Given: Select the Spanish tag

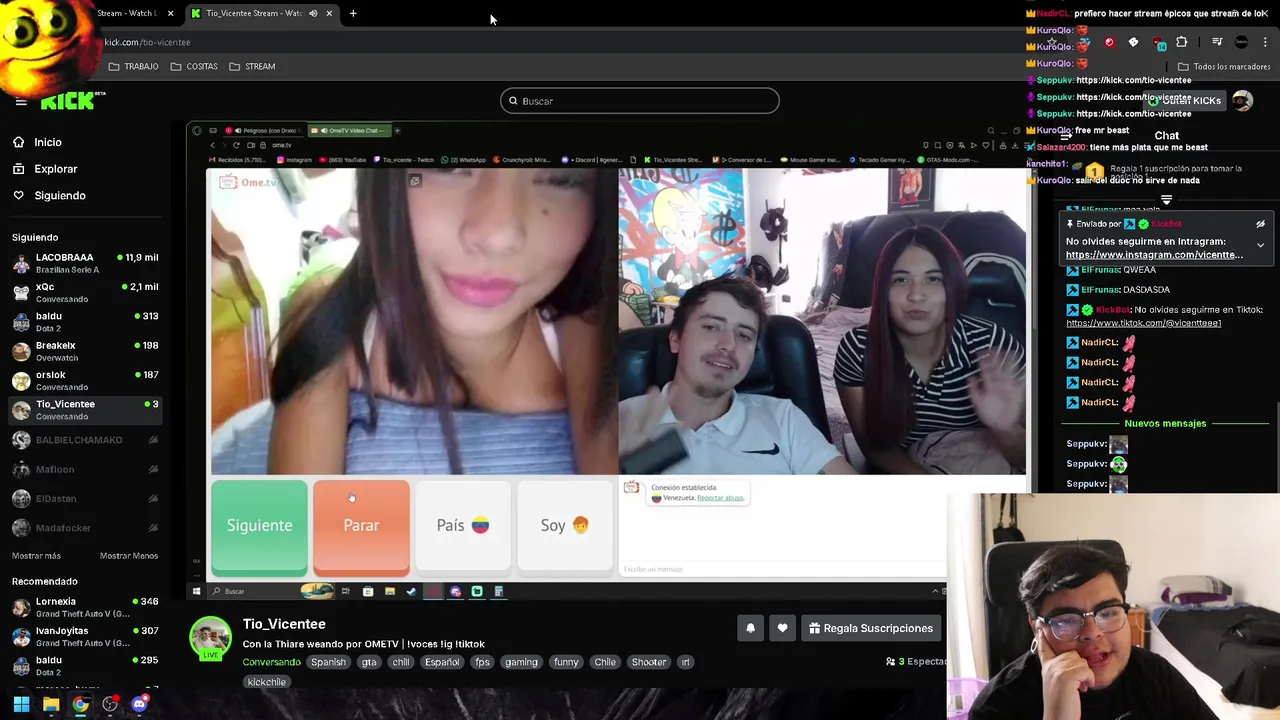Looking at the screenshot, I should click(328, 662).
